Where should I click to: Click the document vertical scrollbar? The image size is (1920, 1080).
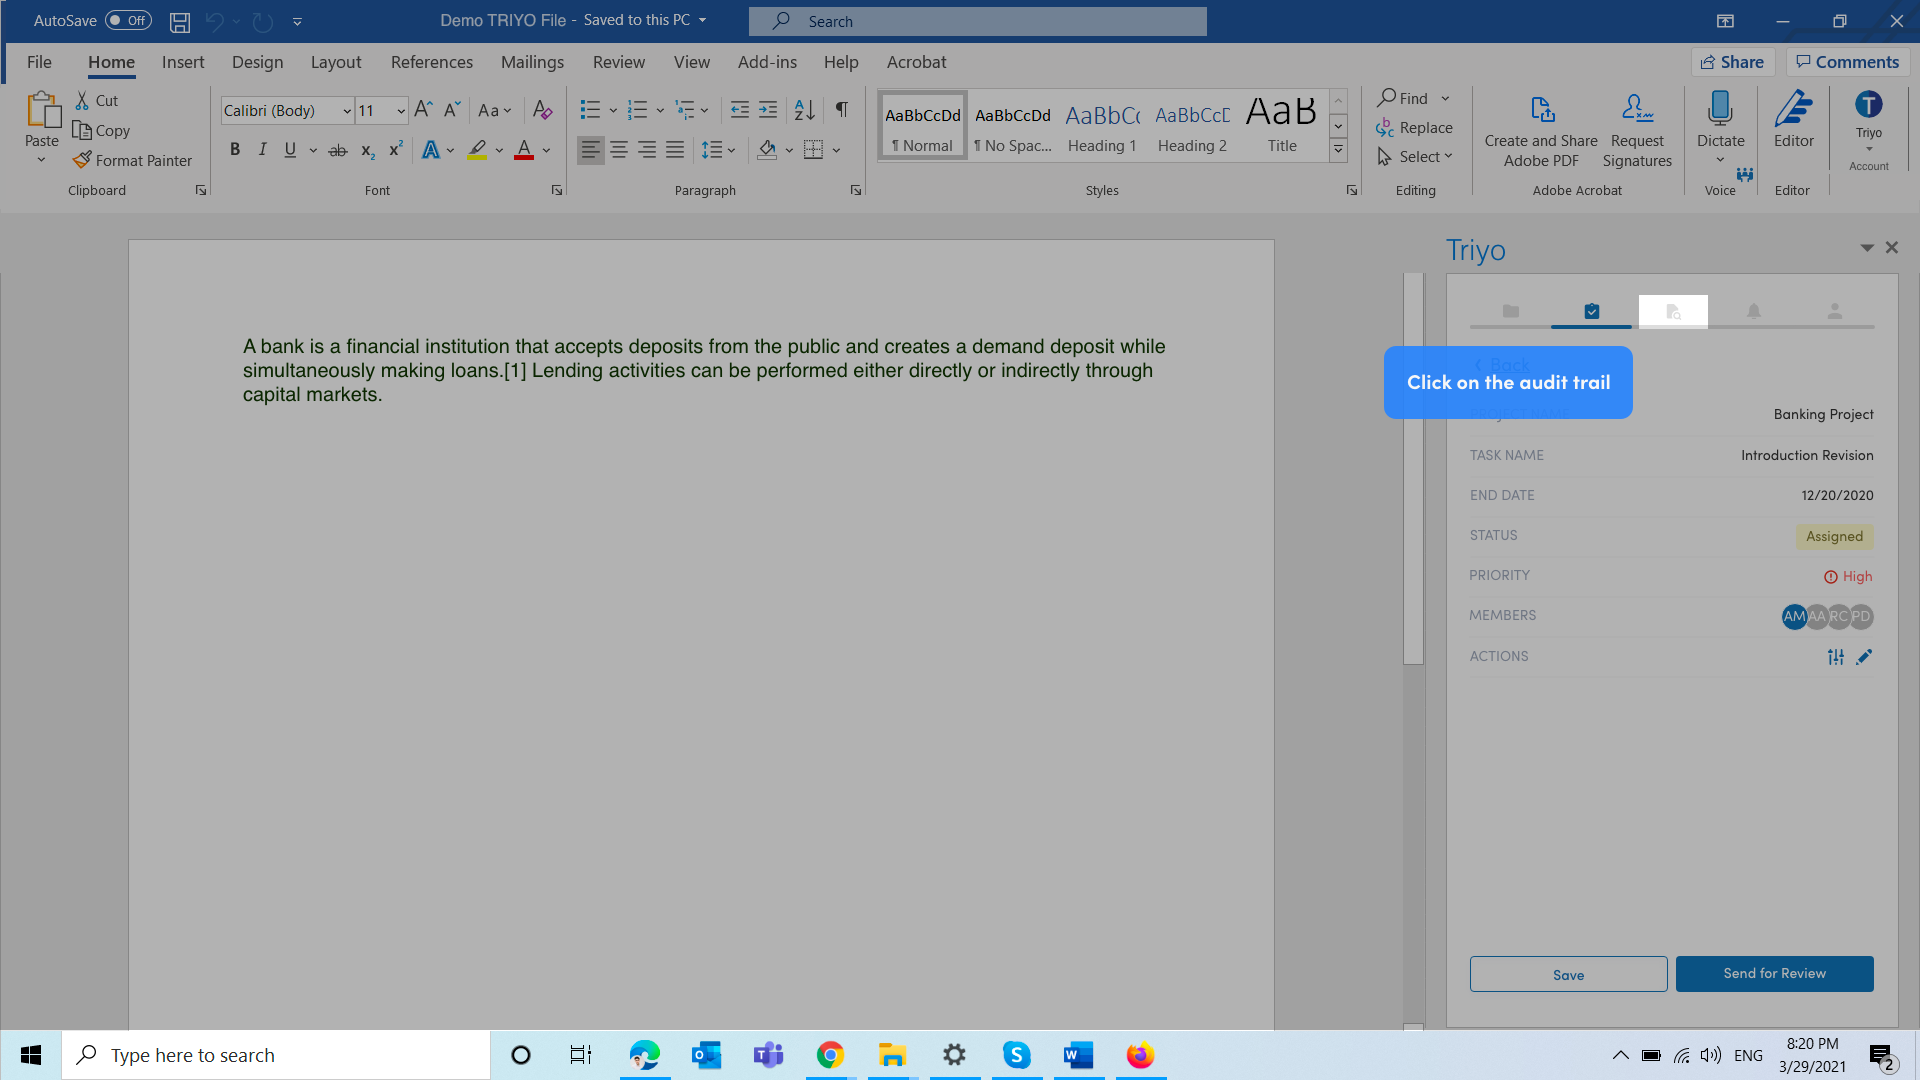tap(1413, 468)
